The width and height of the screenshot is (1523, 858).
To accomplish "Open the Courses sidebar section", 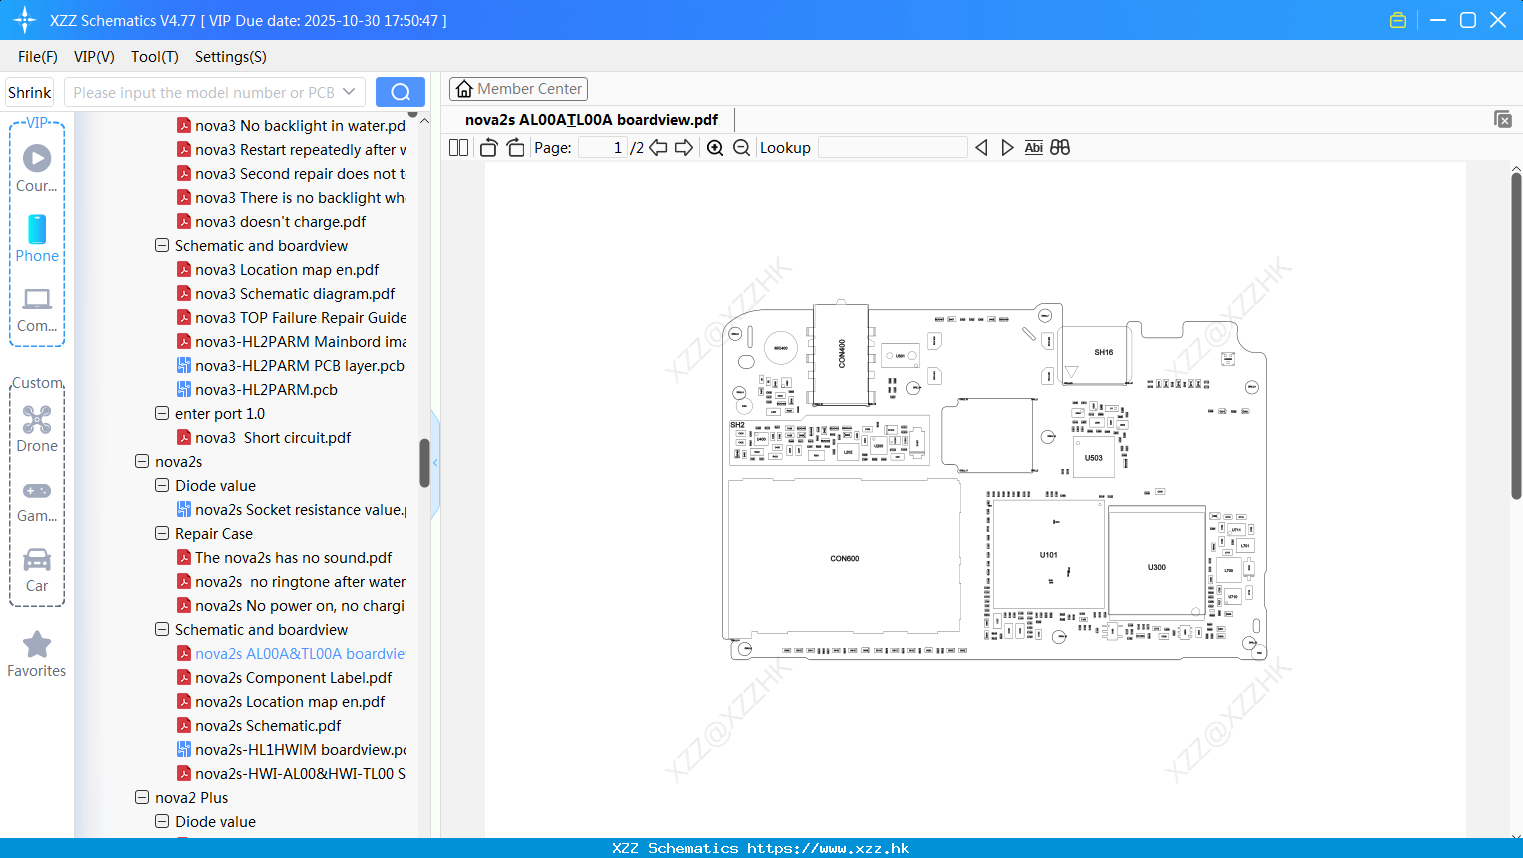I will pyautogui.click(x=37, y=169).
